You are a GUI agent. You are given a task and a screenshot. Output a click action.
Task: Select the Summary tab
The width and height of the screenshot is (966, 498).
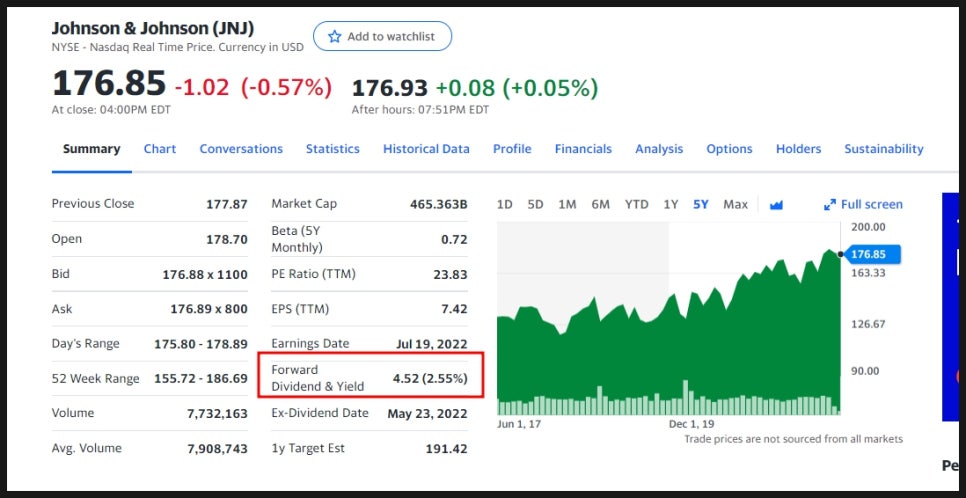tap(91, 149)
